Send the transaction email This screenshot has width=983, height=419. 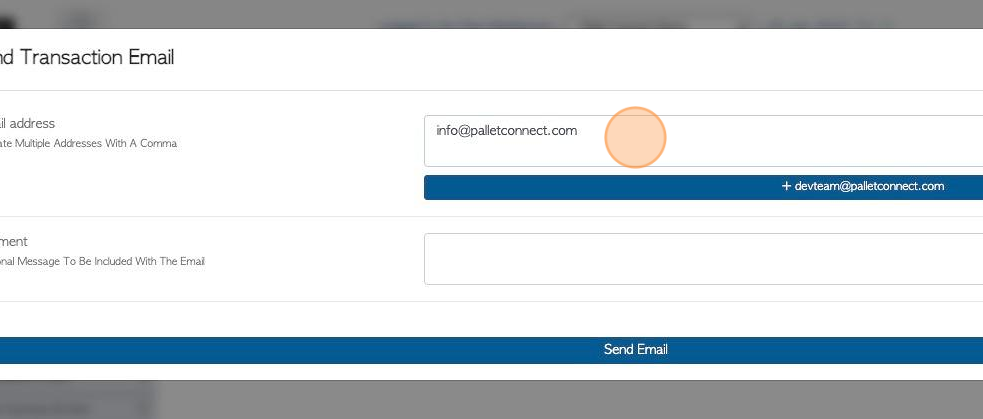492,350
